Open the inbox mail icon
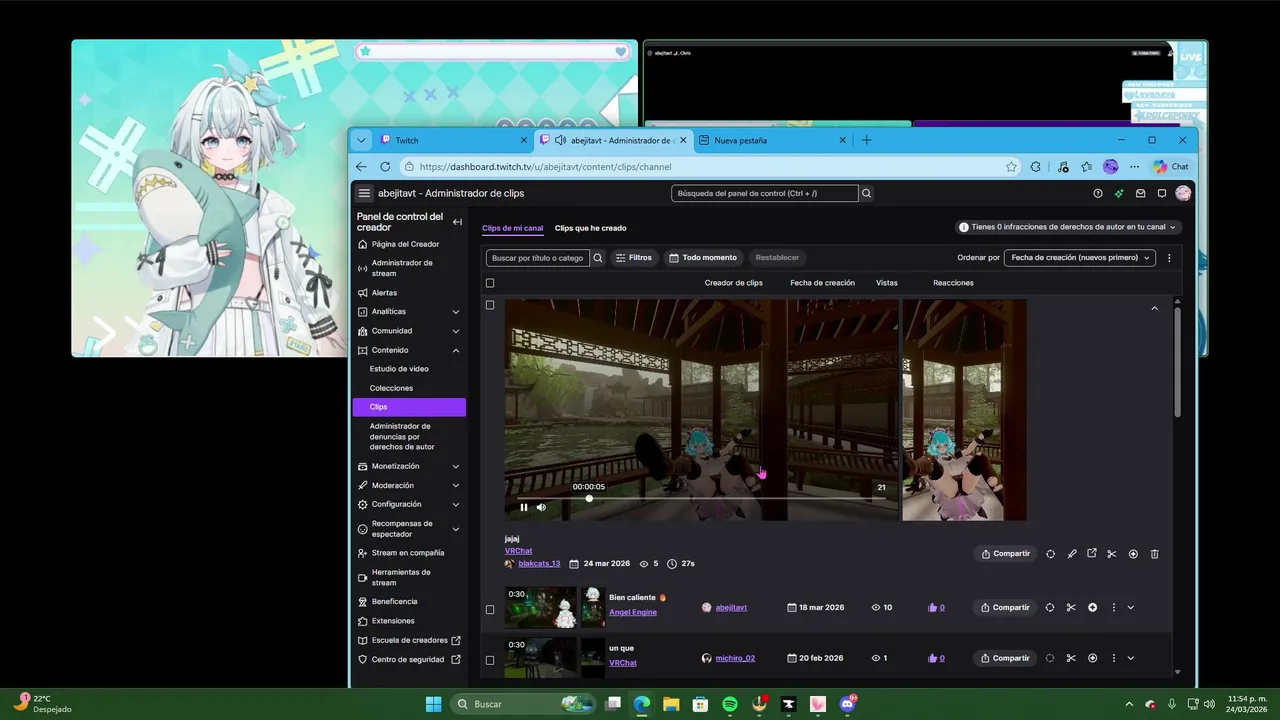This screenshot has width=1280, height=720. (x=1140, y=193)
